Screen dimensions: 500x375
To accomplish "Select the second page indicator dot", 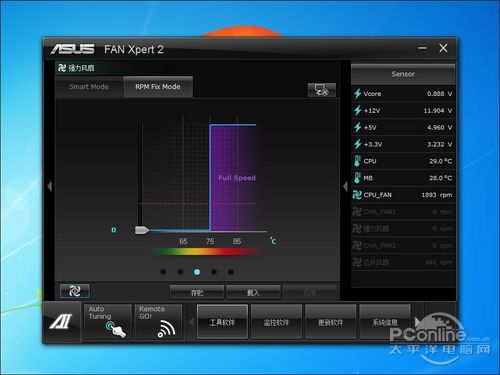I will pos(180,272).
